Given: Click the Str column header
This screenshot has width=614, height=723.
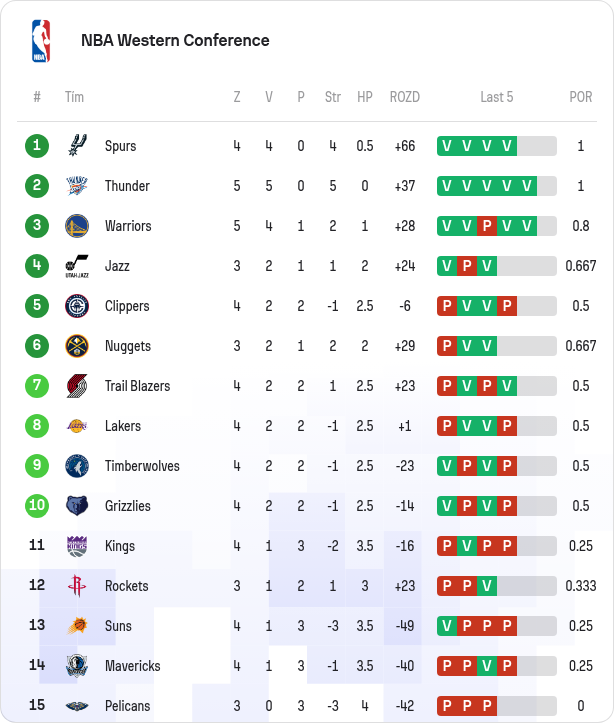Looking at the screenshot, I should 333,97.
